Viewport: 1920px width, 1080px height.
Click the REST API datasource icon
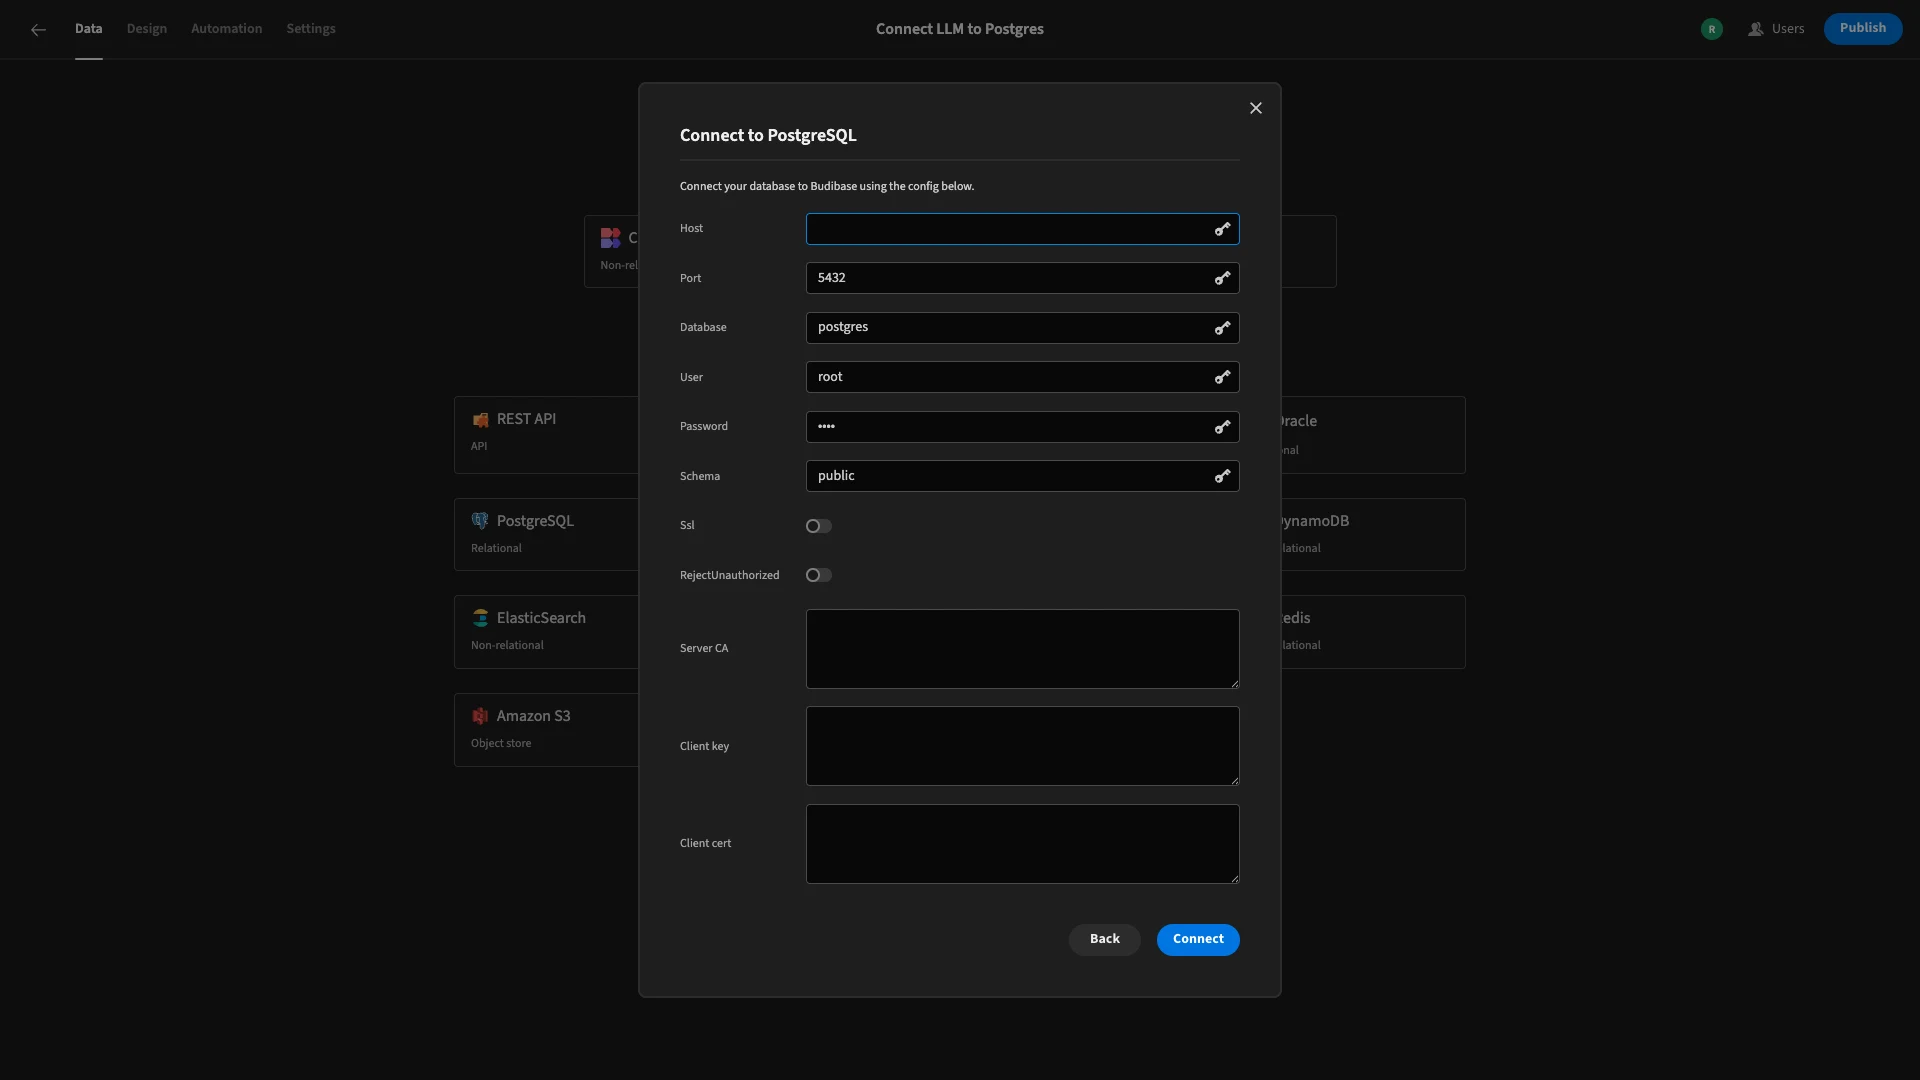pyautogui.click(x=480, y=420)
